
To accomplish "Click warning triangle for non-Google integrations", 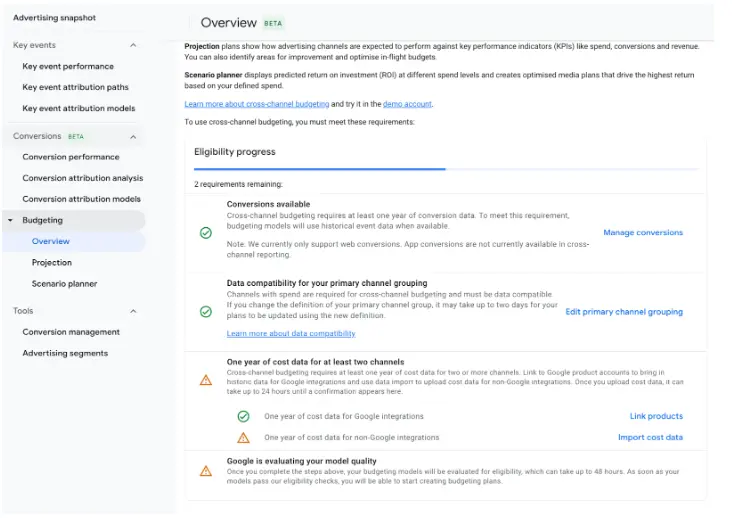I will click(x=243, y=438).
